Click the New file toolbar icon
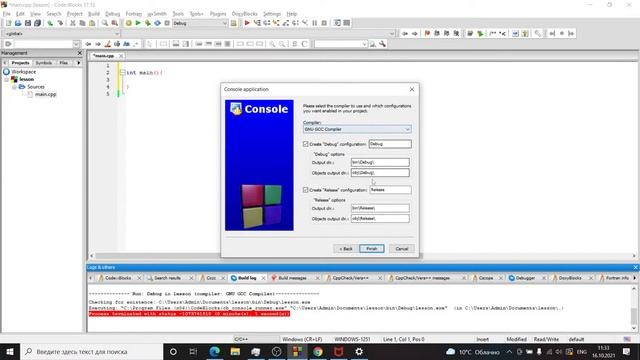Viewport: 640px width, 360px height. 9,23
